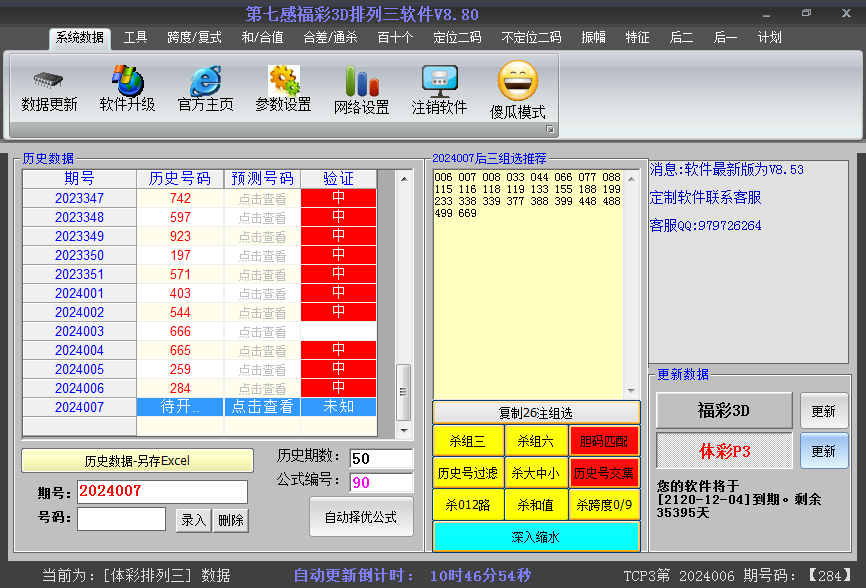Click recommendation list scrollbar up arrow
The image size is (866, 588).
coord(631,179)
